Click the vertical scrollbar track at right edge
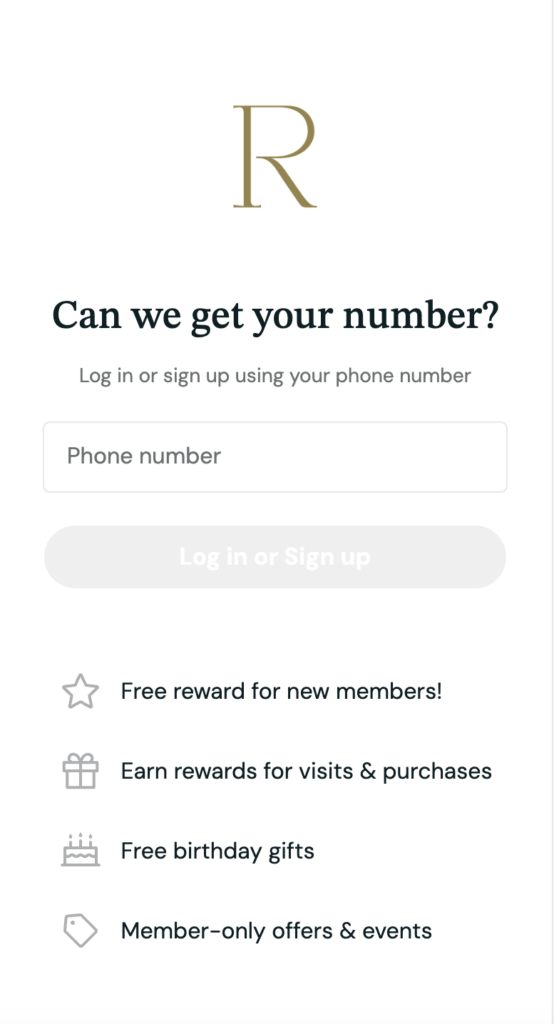Image resolution: width=554 pixels, height=1024 pixels. (553, 512)
